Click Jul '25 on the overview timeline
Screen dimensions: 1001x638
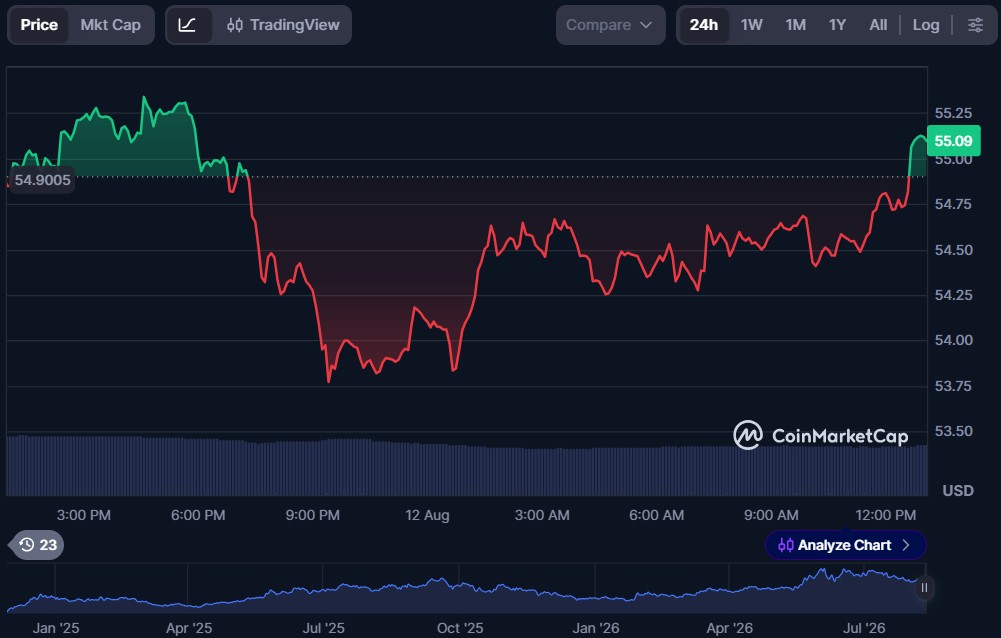point(323,628)
